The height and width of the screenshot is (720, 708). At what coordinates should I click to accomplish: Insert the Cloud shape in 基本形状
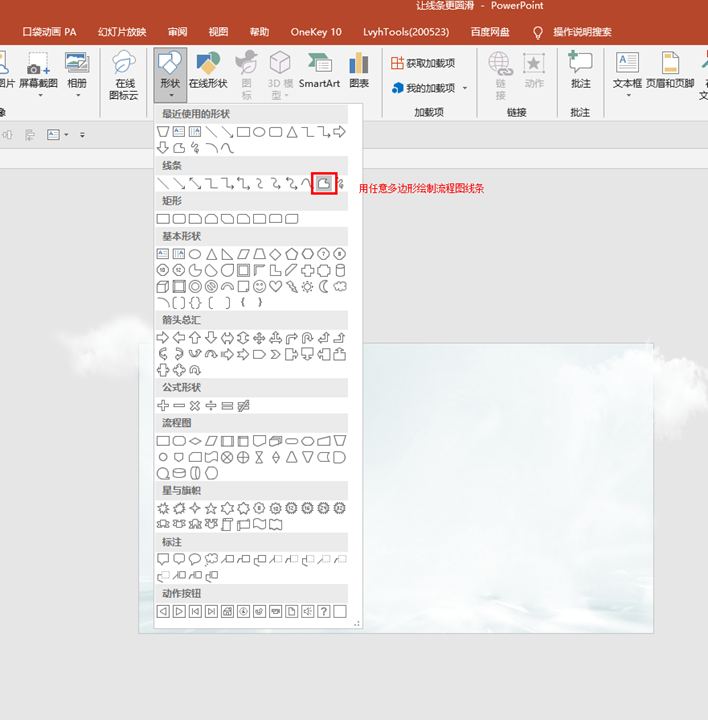coord(340,287)
